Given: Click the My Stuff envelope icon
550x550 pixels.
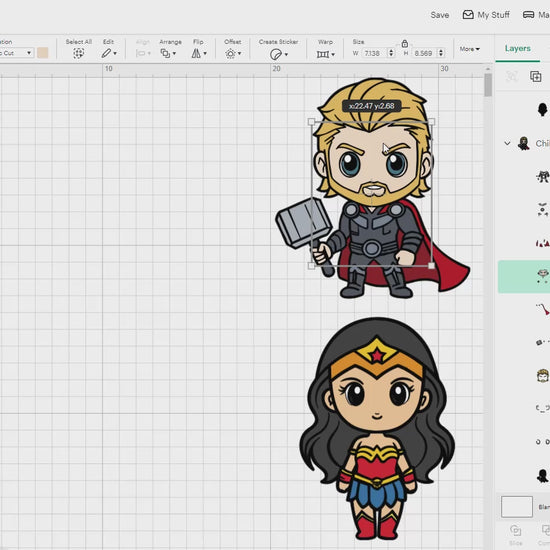Looking at the screenshot, I should 468,15.
